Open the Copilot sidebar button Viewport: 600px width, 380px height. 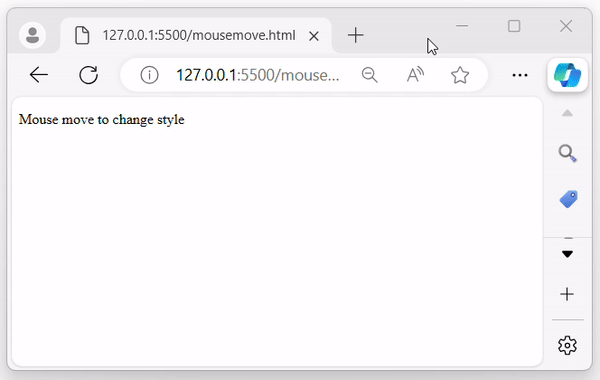pyautogui.click(x=567, y=75)
